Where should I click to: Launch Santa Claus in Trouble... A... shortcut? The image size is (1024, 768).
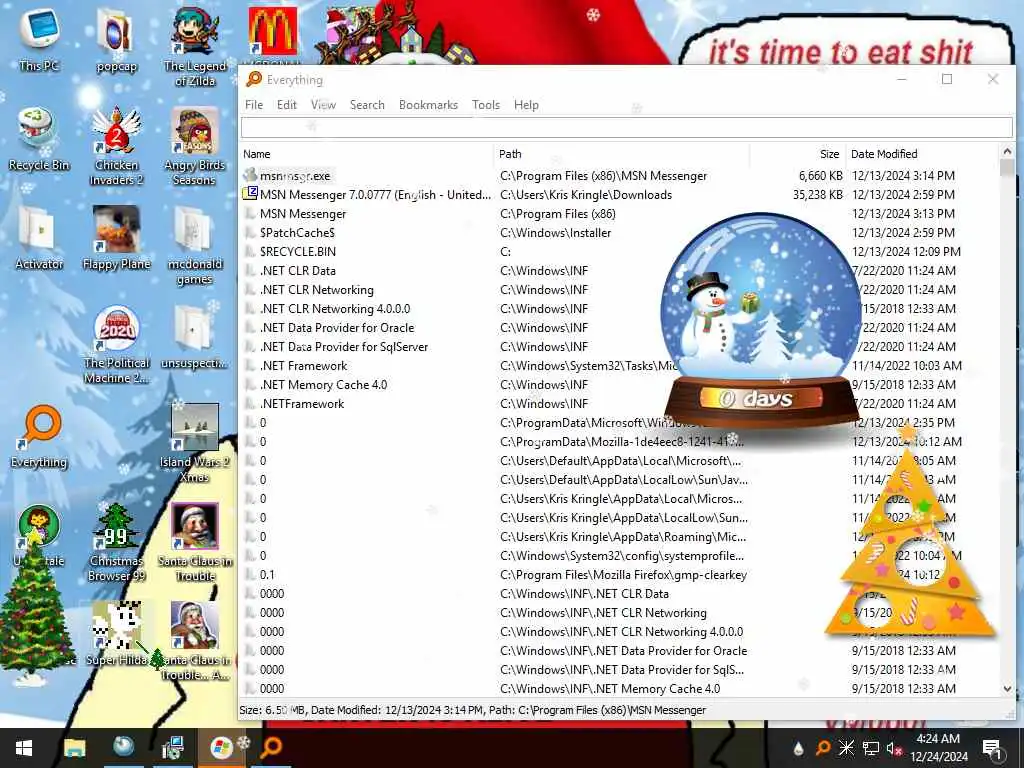pyautogui.click(x=195, y=641)
